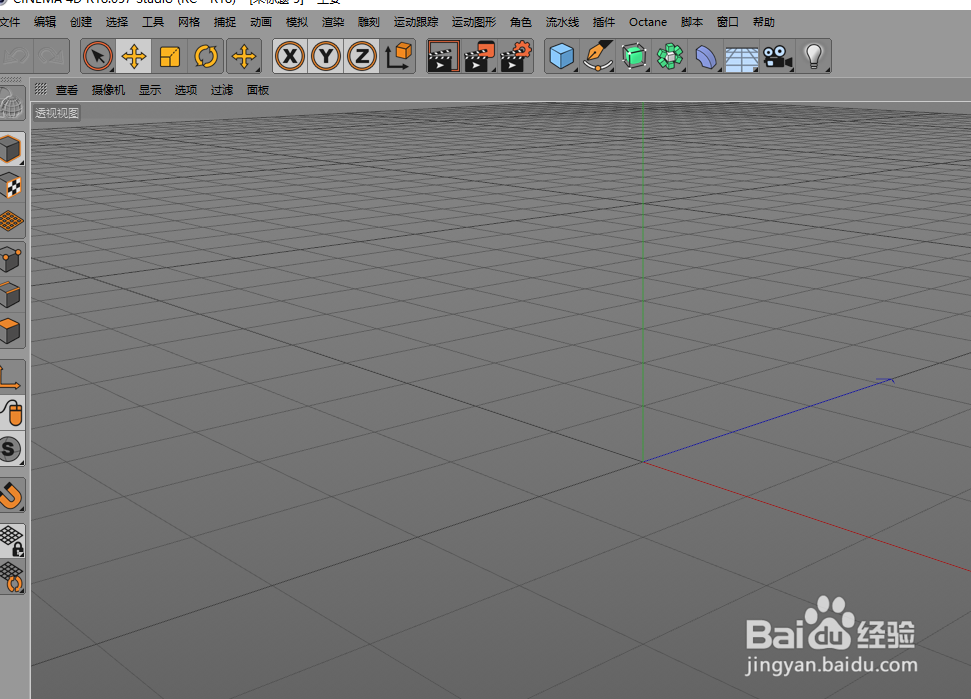Open viewport 过滤 menu

coord(222,90)
